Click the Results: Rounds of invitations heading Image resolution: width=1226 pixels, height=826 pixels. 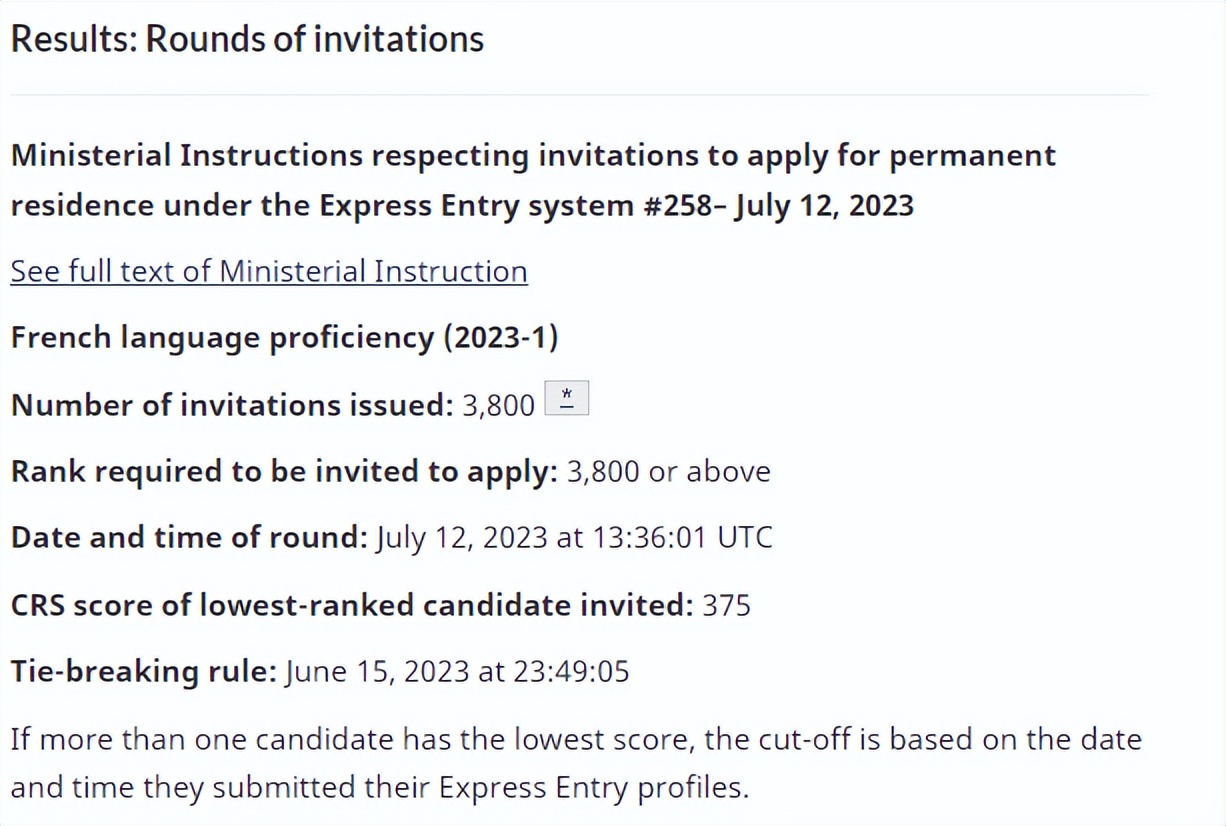point(247,39)
